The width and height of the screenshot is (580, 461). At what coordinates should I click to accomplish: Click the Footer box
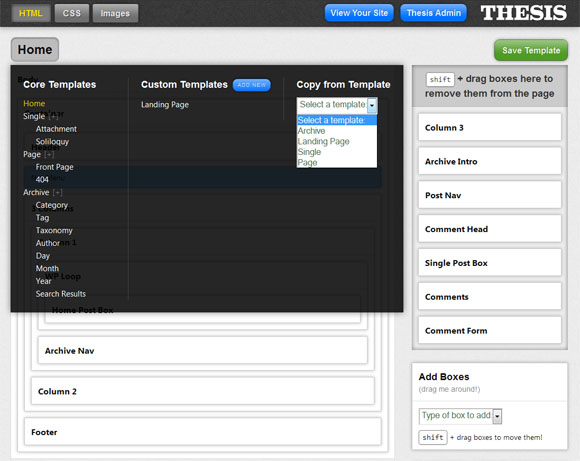click(203, 432)
